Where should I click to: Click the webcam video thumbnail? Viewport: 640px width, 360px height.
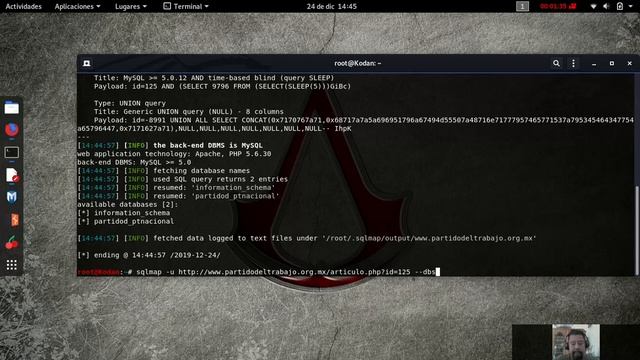[x=576, y=342]
